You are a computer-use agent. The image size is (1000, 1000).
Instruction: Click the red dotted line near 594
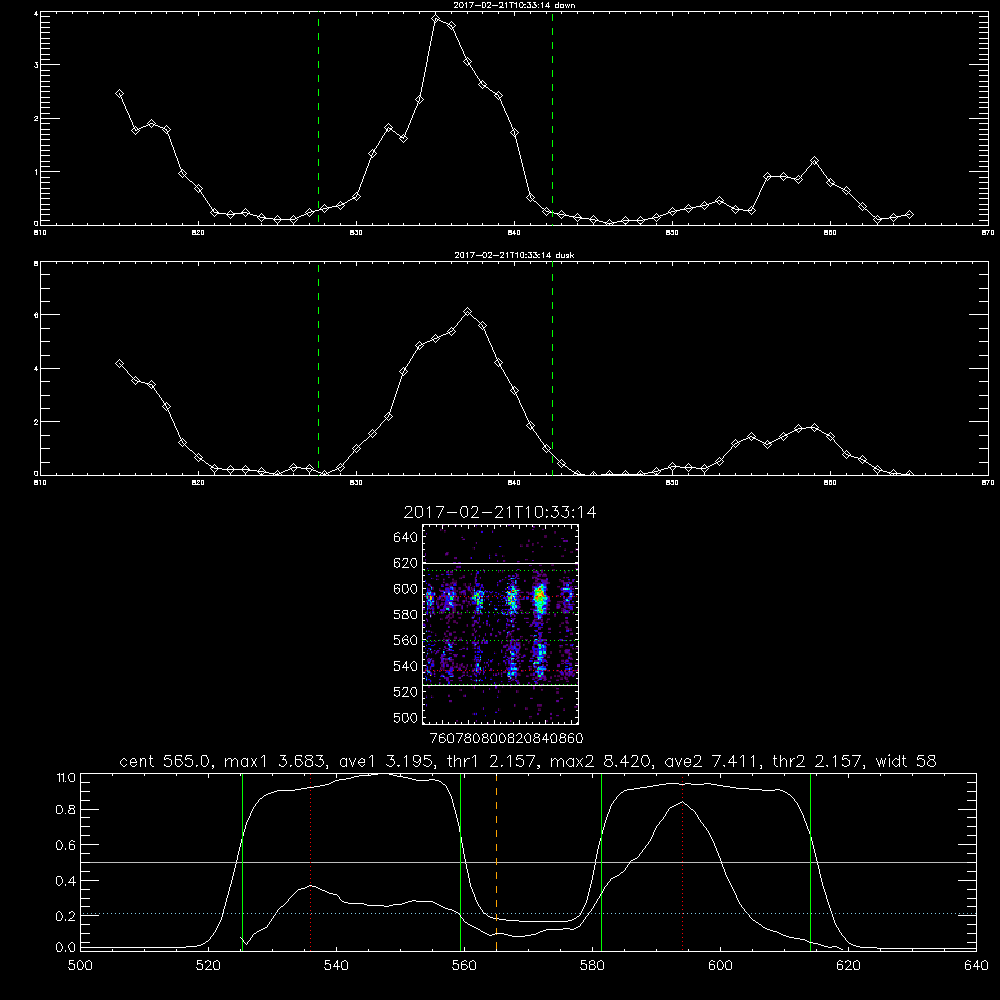[682, 861]
